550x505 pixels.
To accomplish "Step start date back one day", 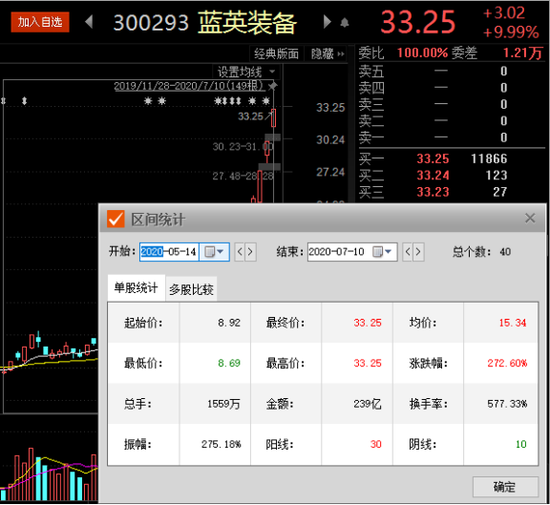I will click(x=240, y=252).
